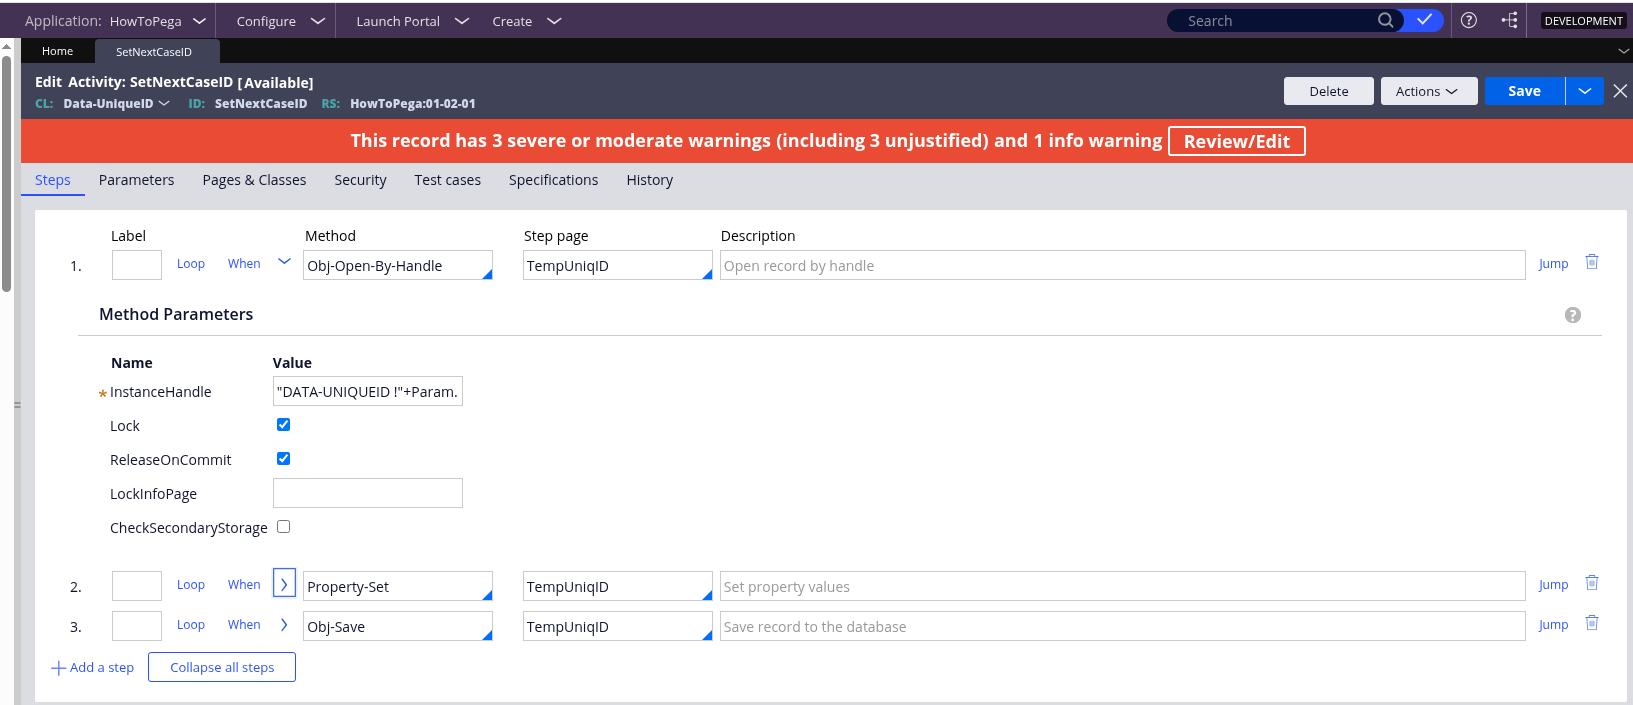Uncheck the Lock checkbox
This screenshot has width=1633, height=705.
click(284, 425)
